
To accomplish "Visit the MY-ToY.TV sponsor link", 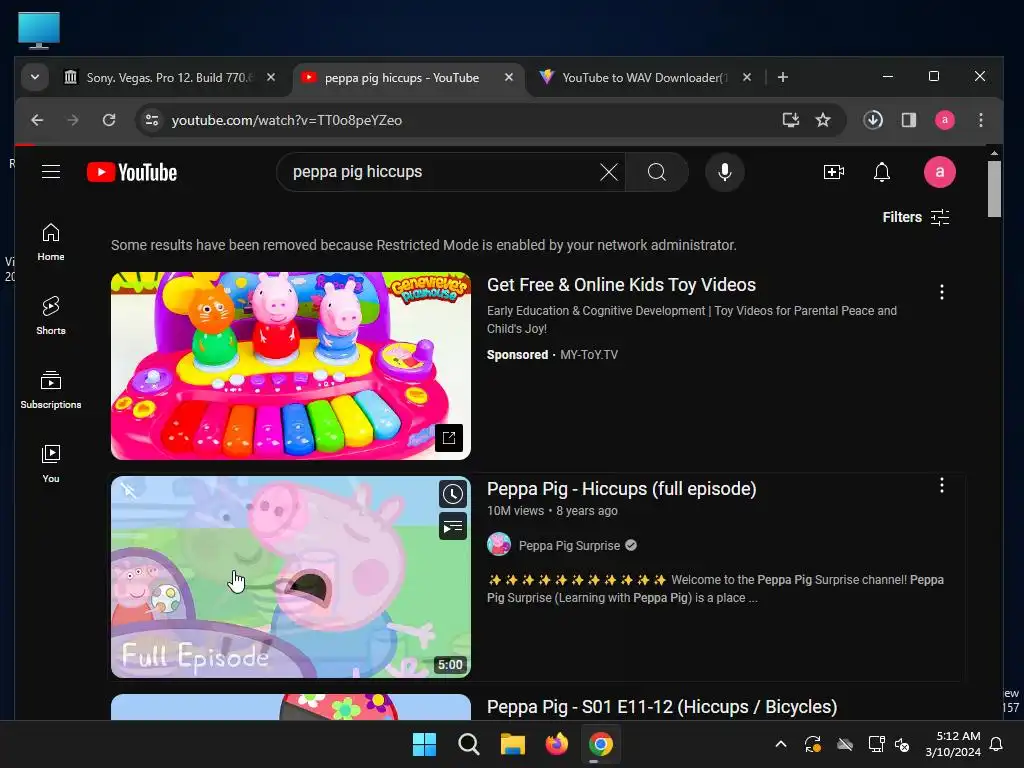I will (589, 355).
